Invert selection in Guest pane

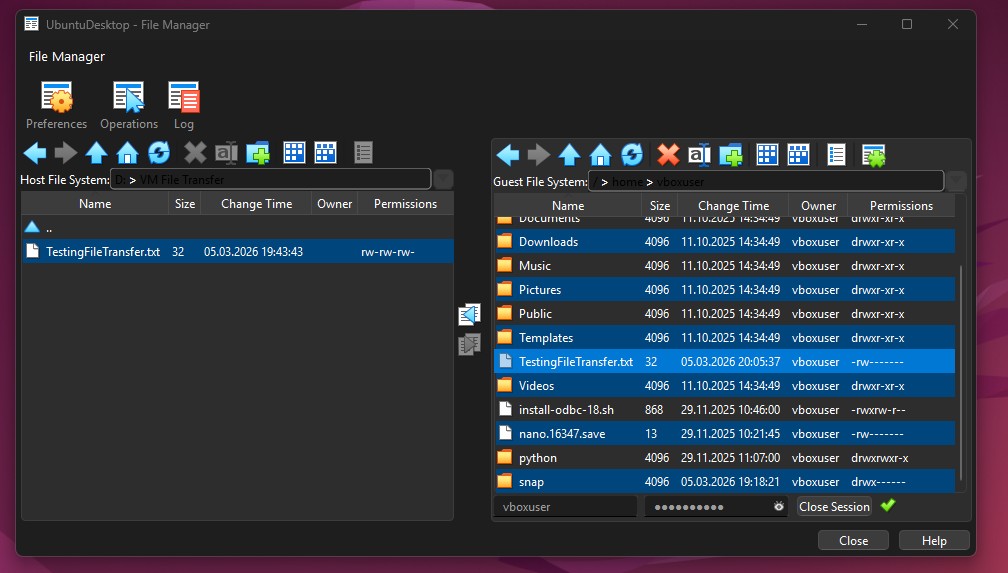(798, 155)
